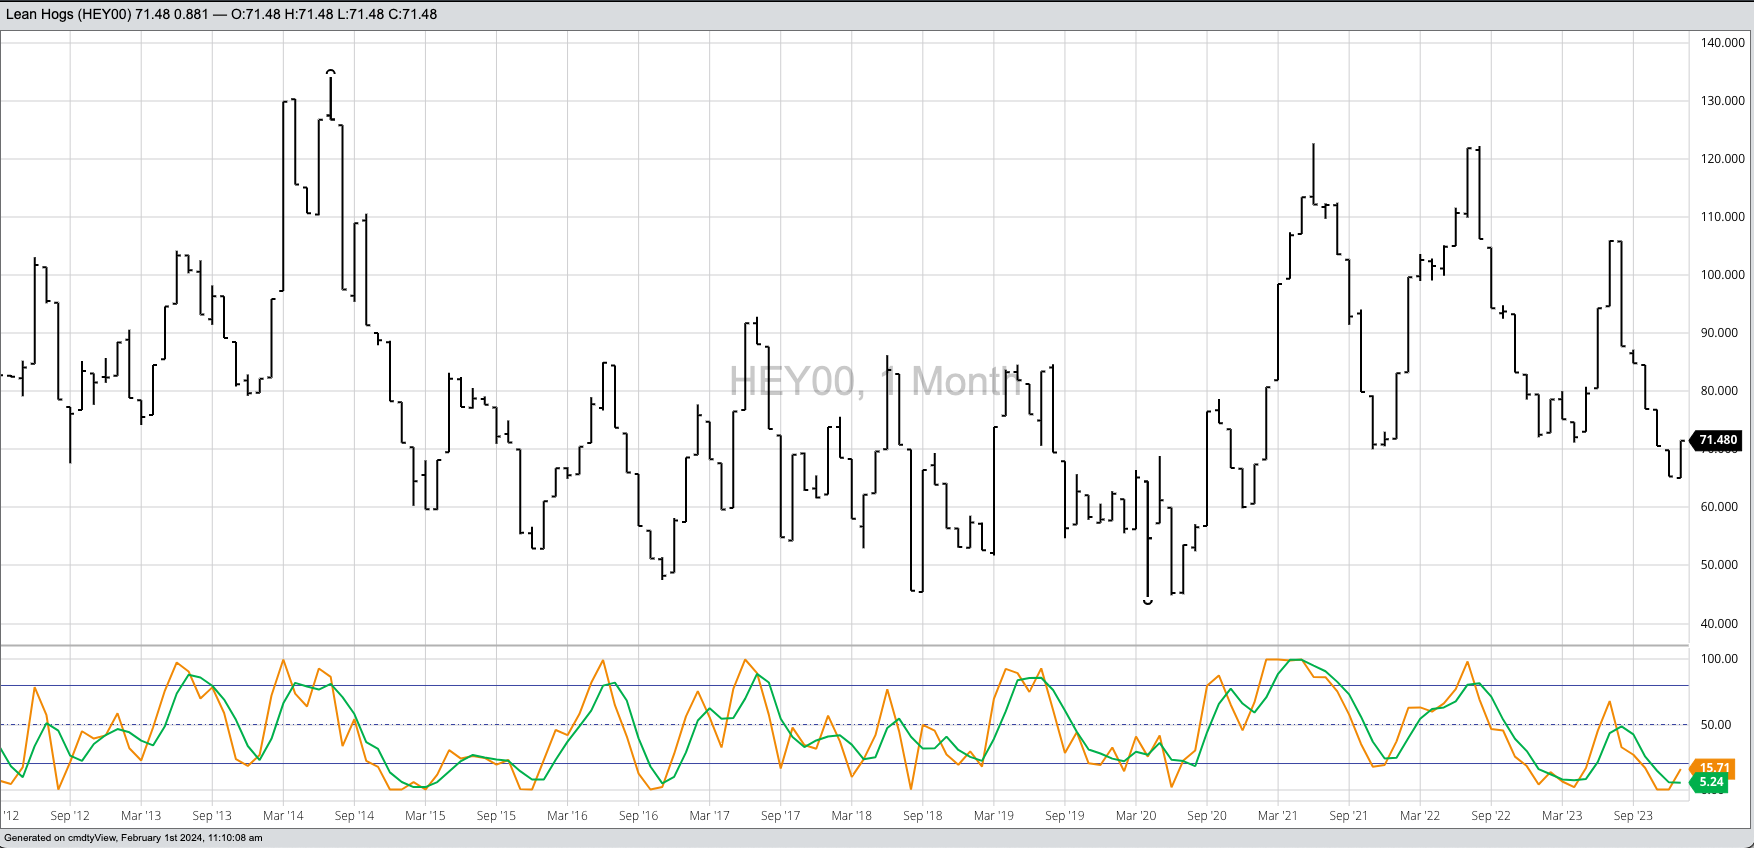Click the 2020 low marker below the lowest bar
Image resolution: width=1754 pixels, height=848 pixels.
coord(1147,602)
